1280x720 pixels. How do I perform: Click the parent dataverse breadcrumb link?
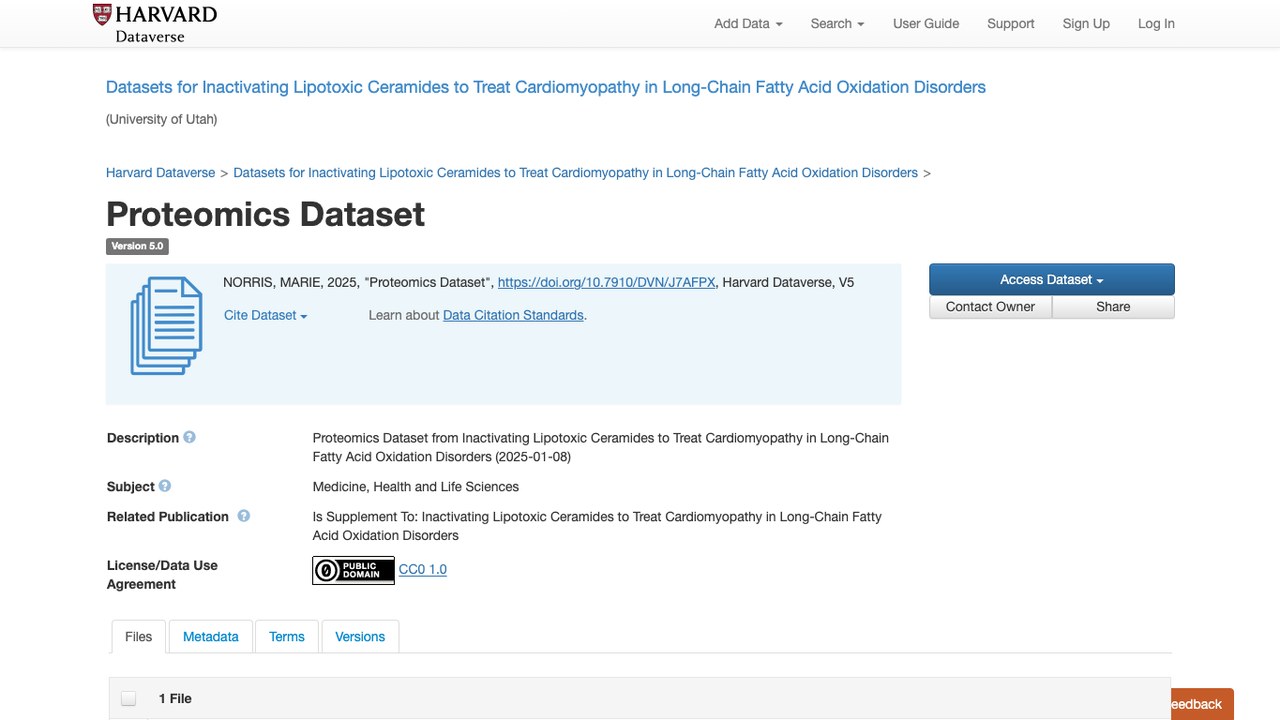tap(575, 172)
